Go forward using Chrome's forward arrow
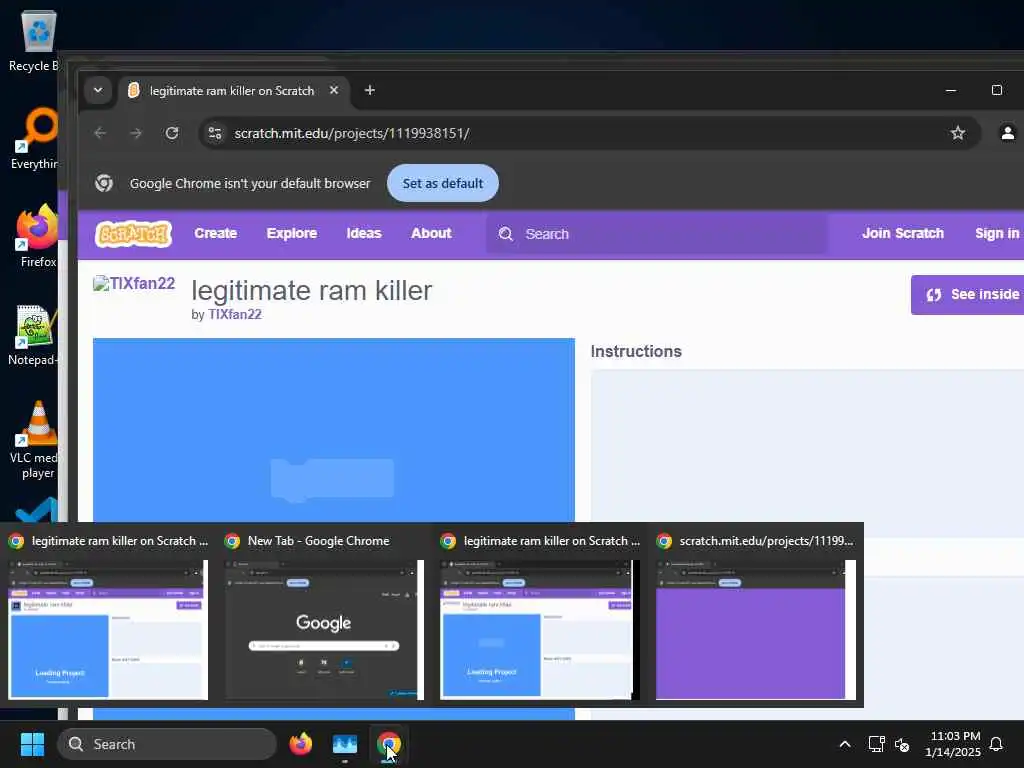This screenshot has height=768, width=1024. coord(136,133)
